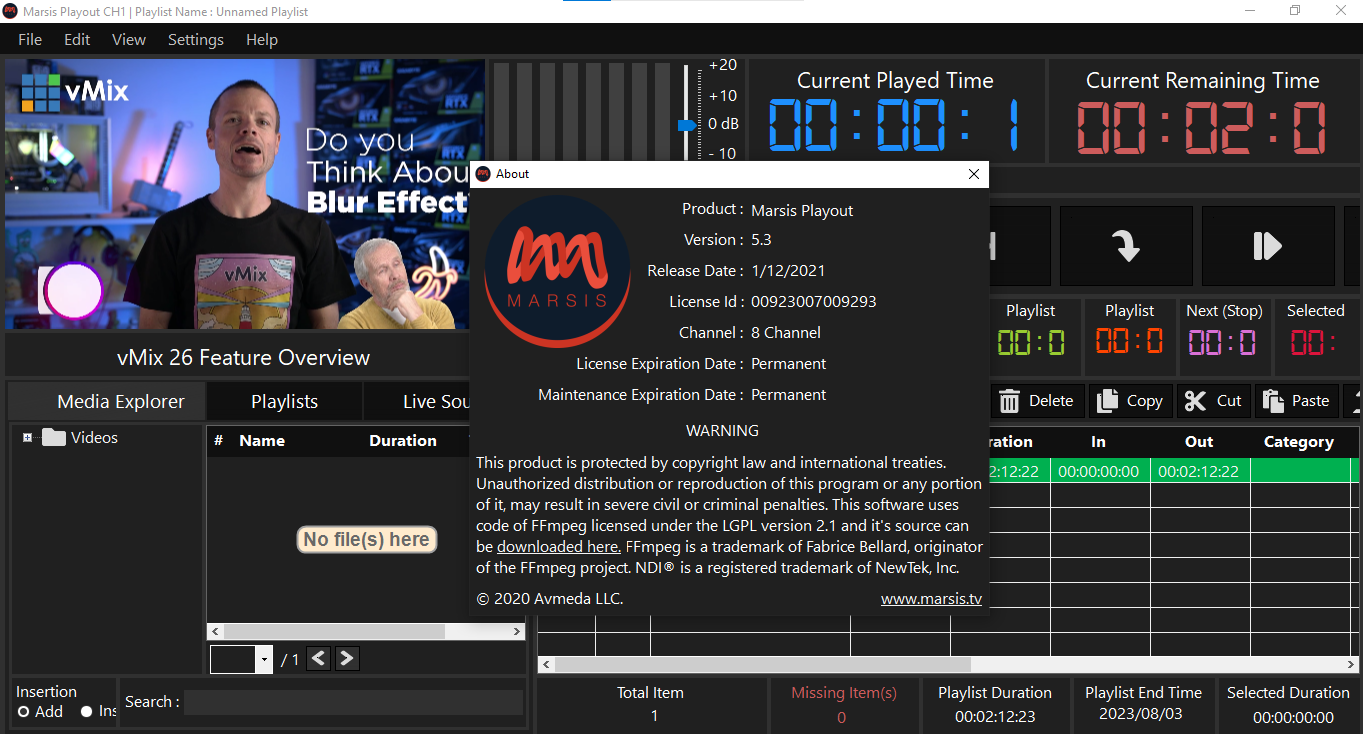Open the www.marsis.tv link

coord(931,599)
